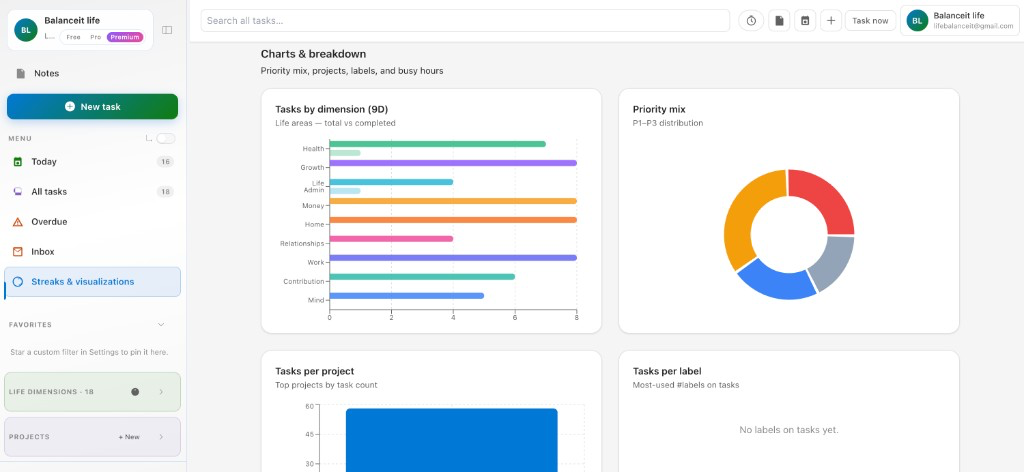The width and height of the screenshot is (1024, 472).
Task: Expand the Projects section chevron
Action: pos(161,437)
